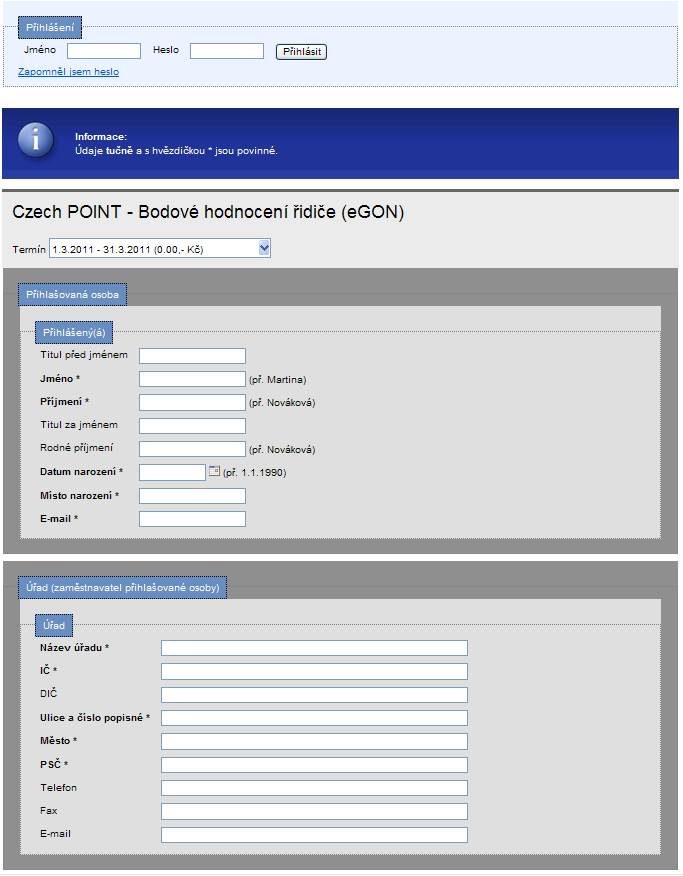Image resolution: width=683 pixels, height=876 pixels.
Task: Click the blue information icon
Action: 36,140
